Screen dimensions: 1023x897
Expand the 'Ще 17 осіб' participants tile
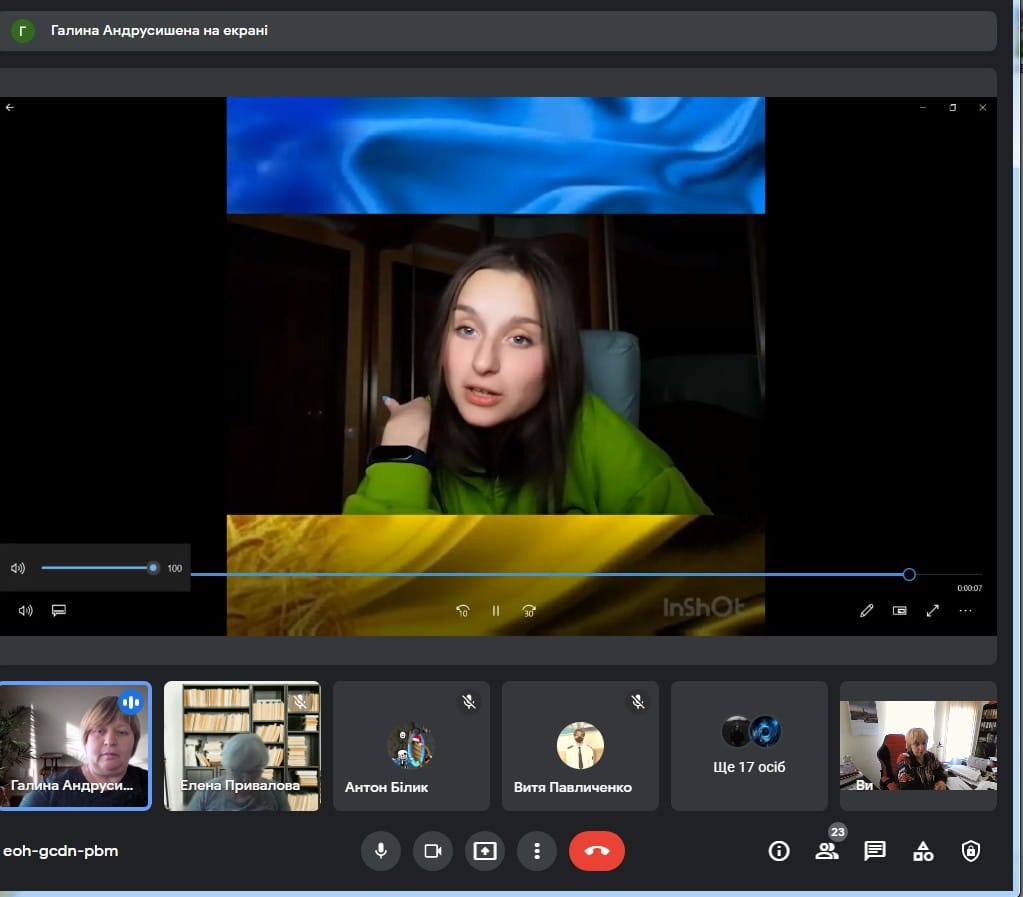(749, 746)
